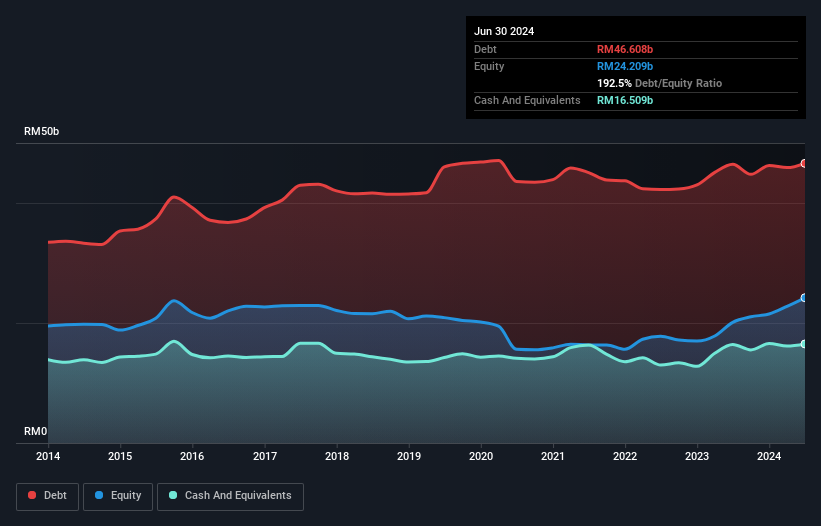Click the 2021 x-axis label
Image resolution: width=821 pixels, height=526 pixels.
[x=553, y=456]
